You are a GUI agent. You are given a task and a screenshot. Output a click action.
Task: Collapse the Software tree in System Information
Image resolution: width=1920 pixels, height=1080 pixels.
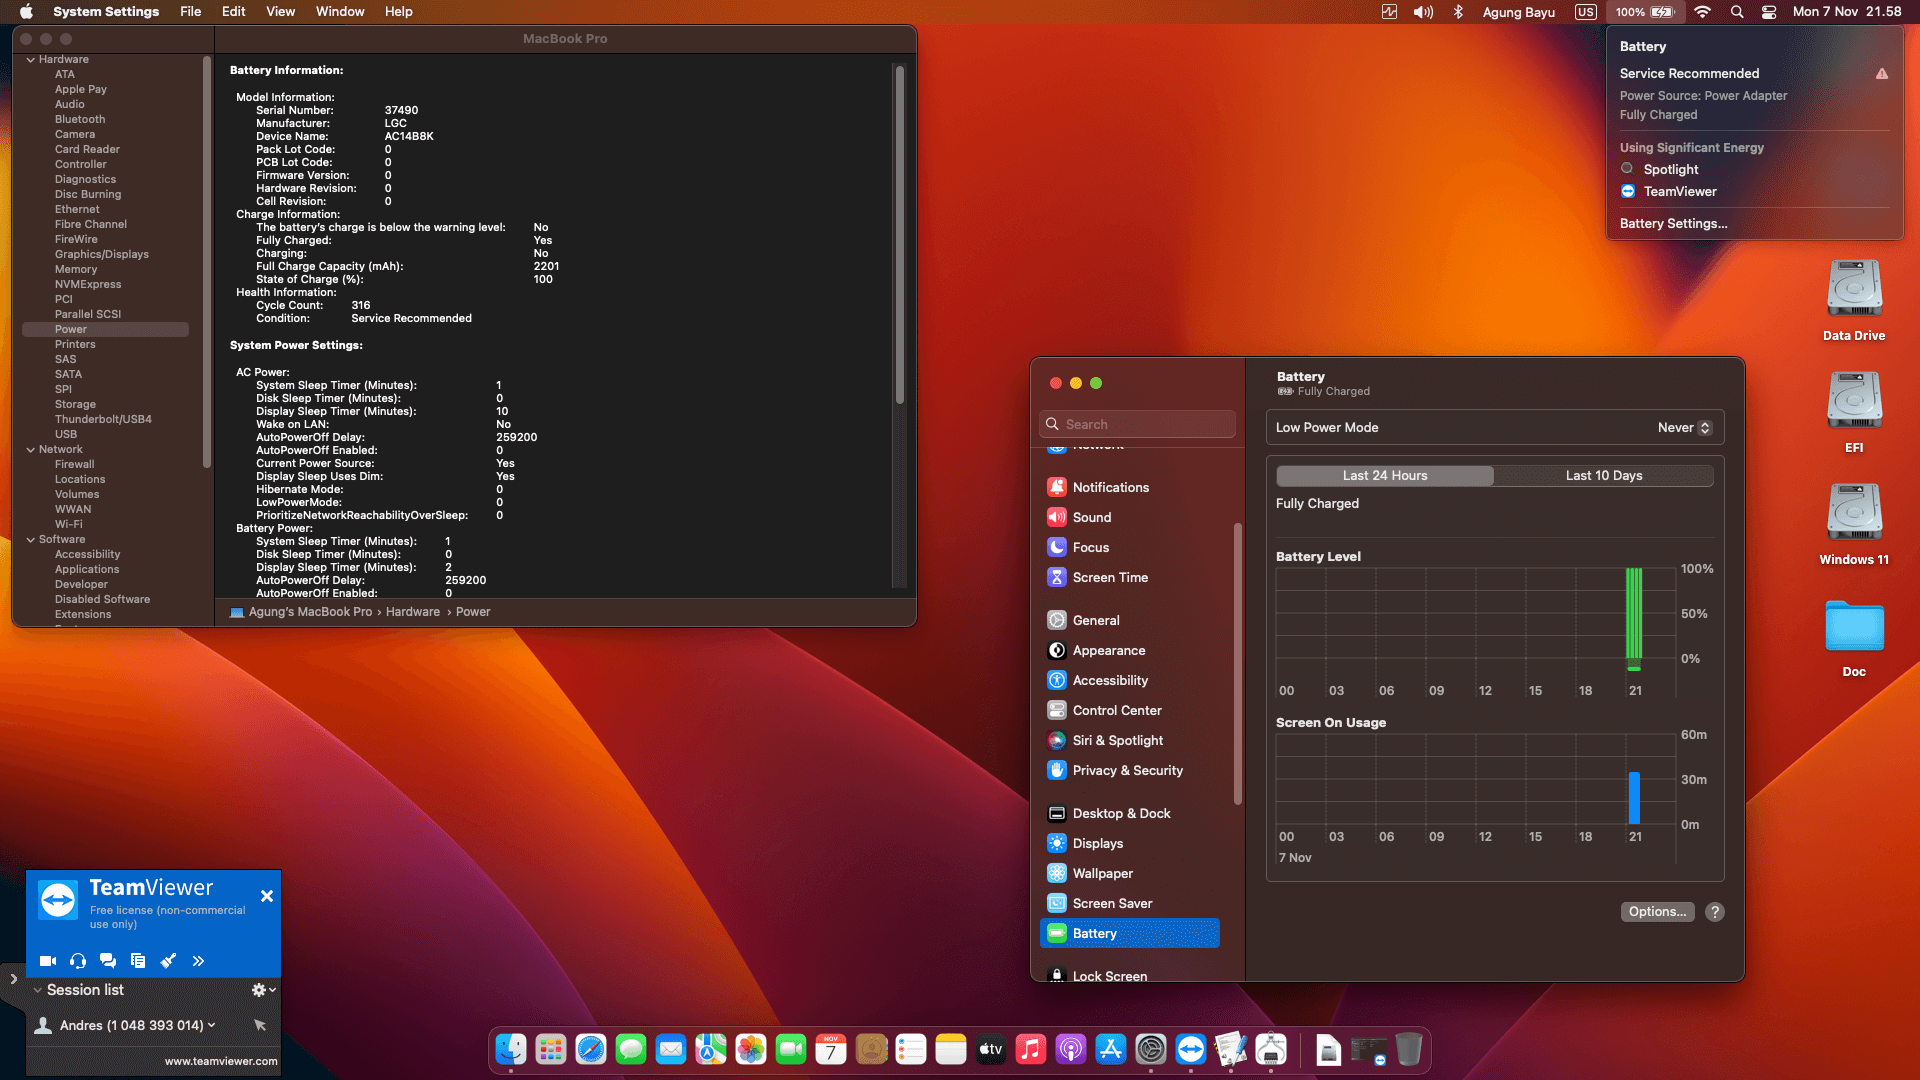pos(31,540)
